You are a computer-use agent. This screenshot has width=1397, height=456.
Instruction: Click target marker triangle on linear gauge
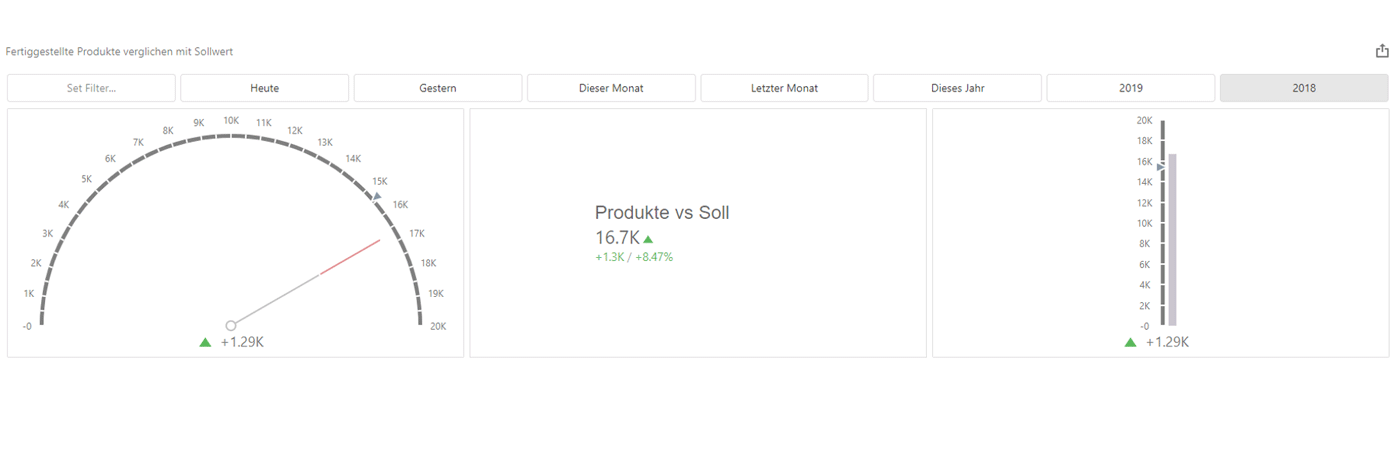pyautogui.click(x=1161, y=167)
